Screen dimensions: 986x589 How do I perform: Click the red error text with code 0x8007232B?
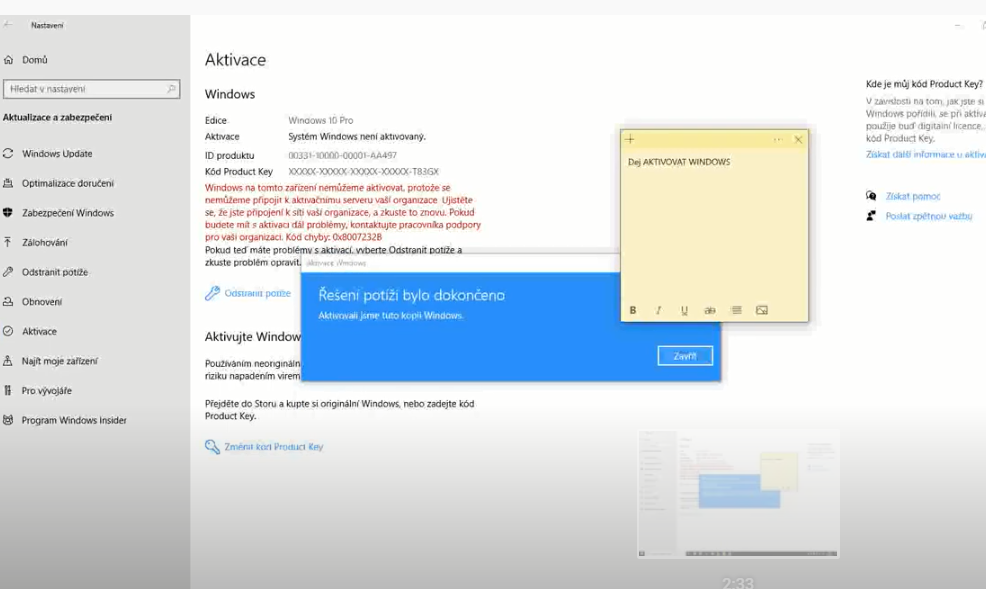pyautogui.click(x=343, y=212)
